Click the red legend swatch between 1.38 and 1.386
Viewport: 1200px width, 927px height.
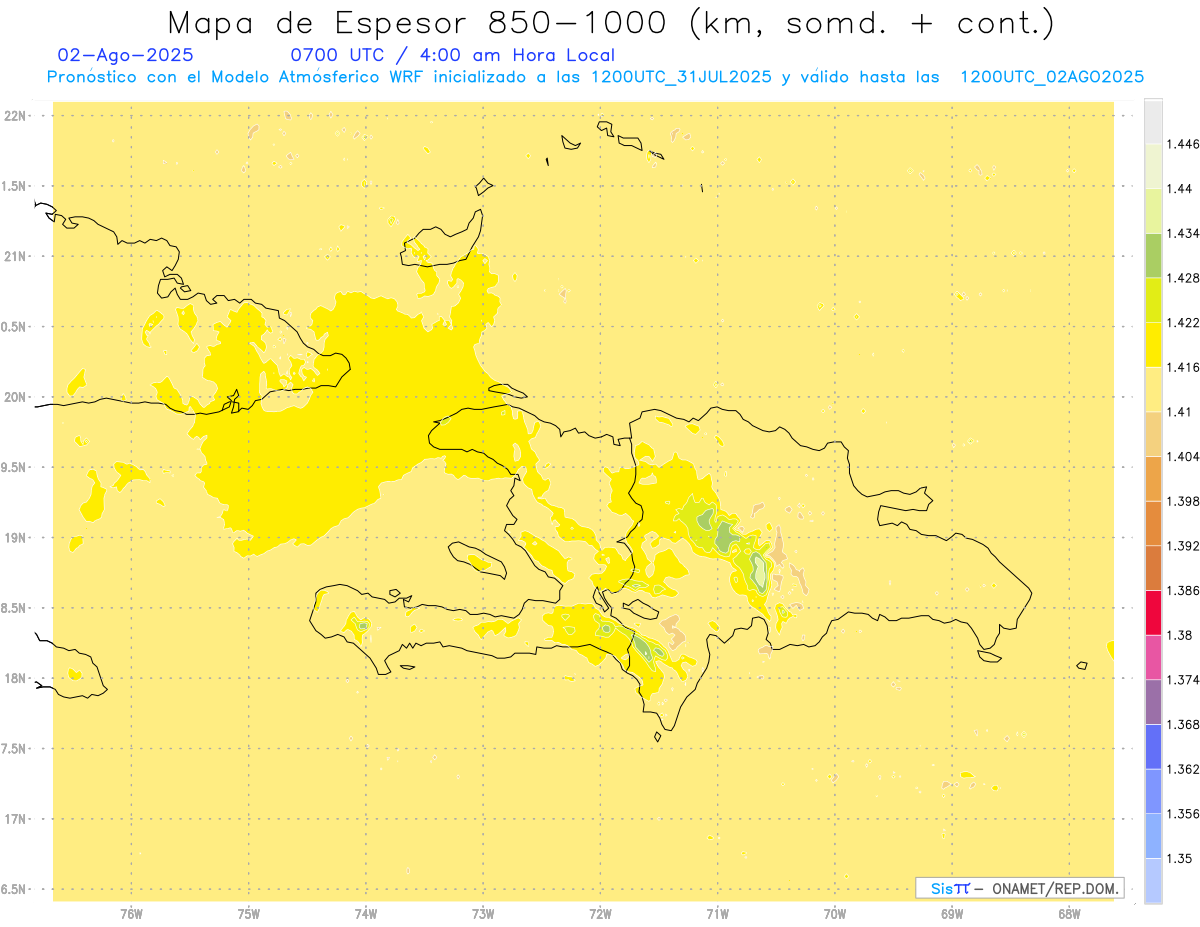(1153, 613)
